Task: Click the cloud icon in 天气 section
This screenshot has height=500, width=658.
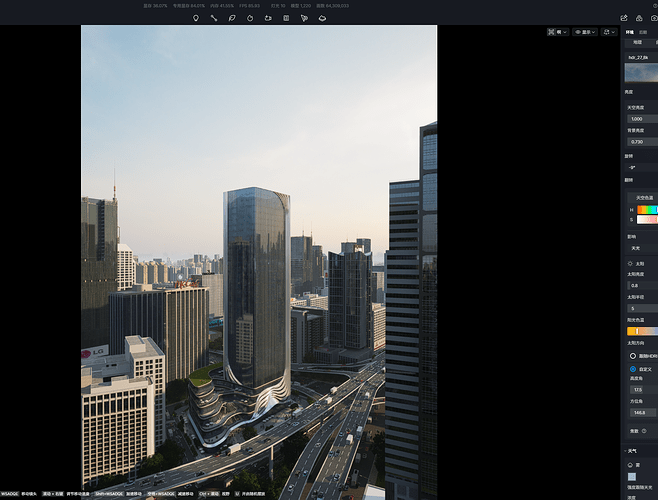Action: click(x=630, y=465)
